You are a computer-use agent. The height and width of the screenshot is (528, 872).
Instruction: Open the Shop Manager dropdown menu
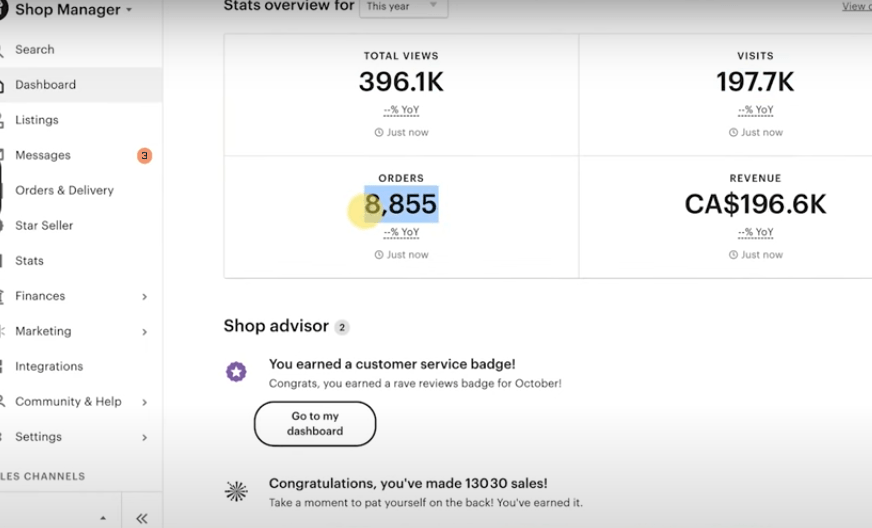[73, 9]
